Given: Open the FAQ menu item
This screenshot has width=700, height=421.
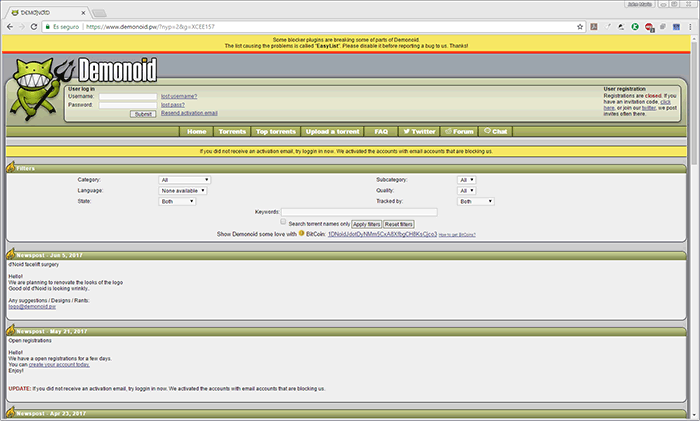Looking at the screenshot, I should (381, 131).
